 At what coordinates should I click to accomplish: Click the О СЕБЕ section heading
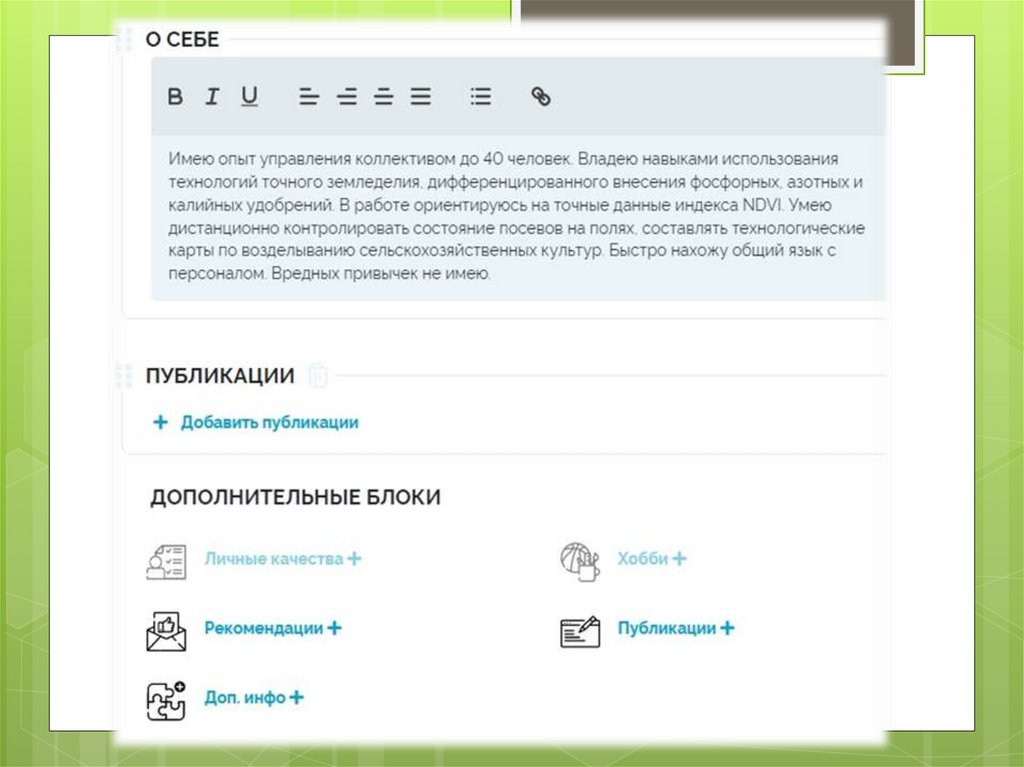[182, 39]
